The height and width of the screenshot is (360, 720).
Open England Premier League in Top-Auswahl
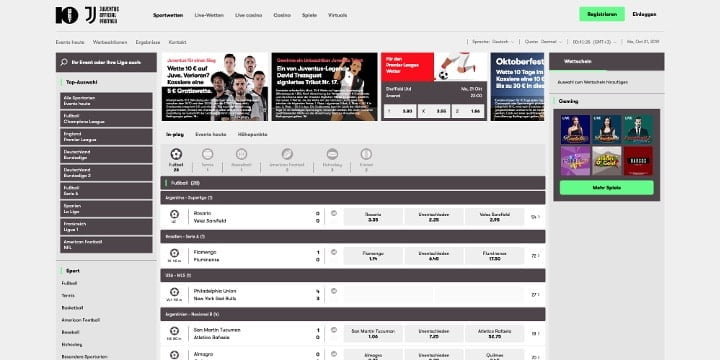106,137
